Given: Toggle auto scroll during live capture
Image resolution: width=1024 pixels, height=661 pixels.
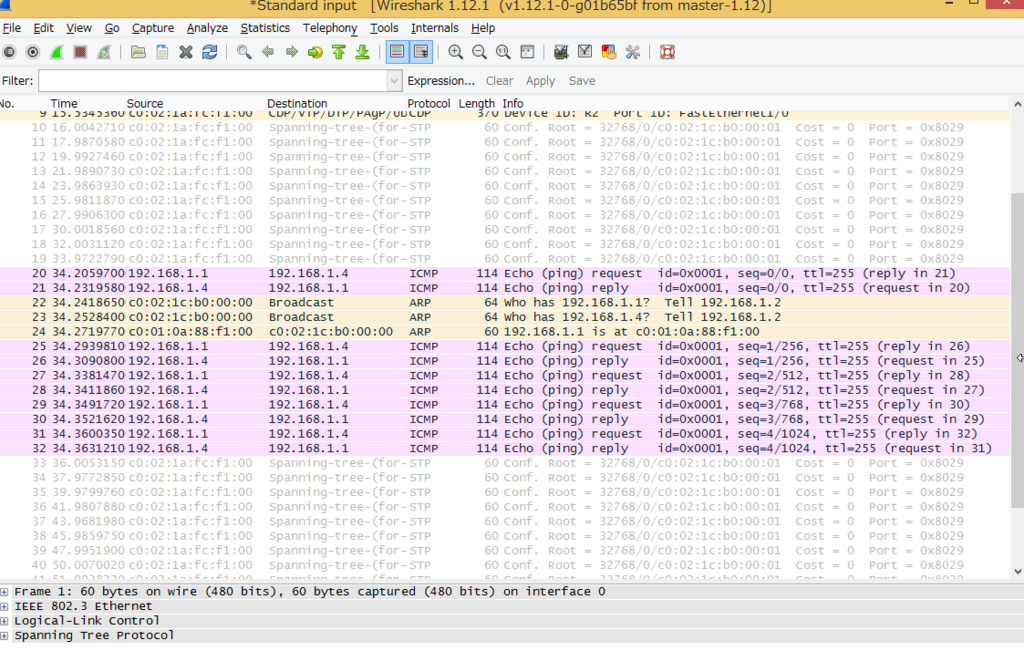Looking at the screenshot, I should tap(421, 52).
